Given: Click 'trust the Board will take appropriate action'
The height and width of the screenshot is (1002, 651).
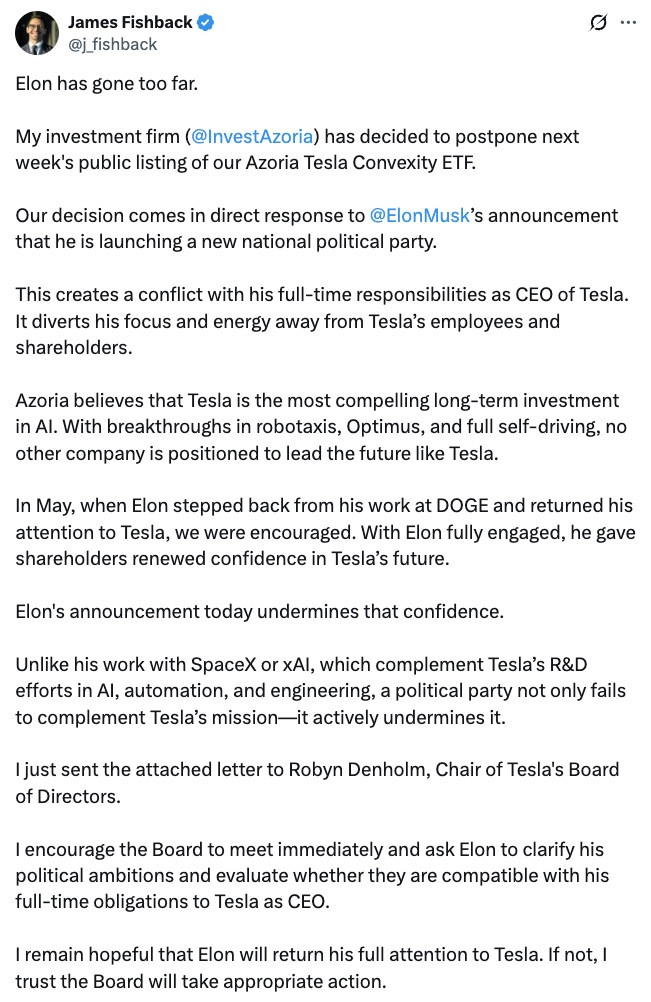Looking at the screenshot, I should [x=201, y=981].
